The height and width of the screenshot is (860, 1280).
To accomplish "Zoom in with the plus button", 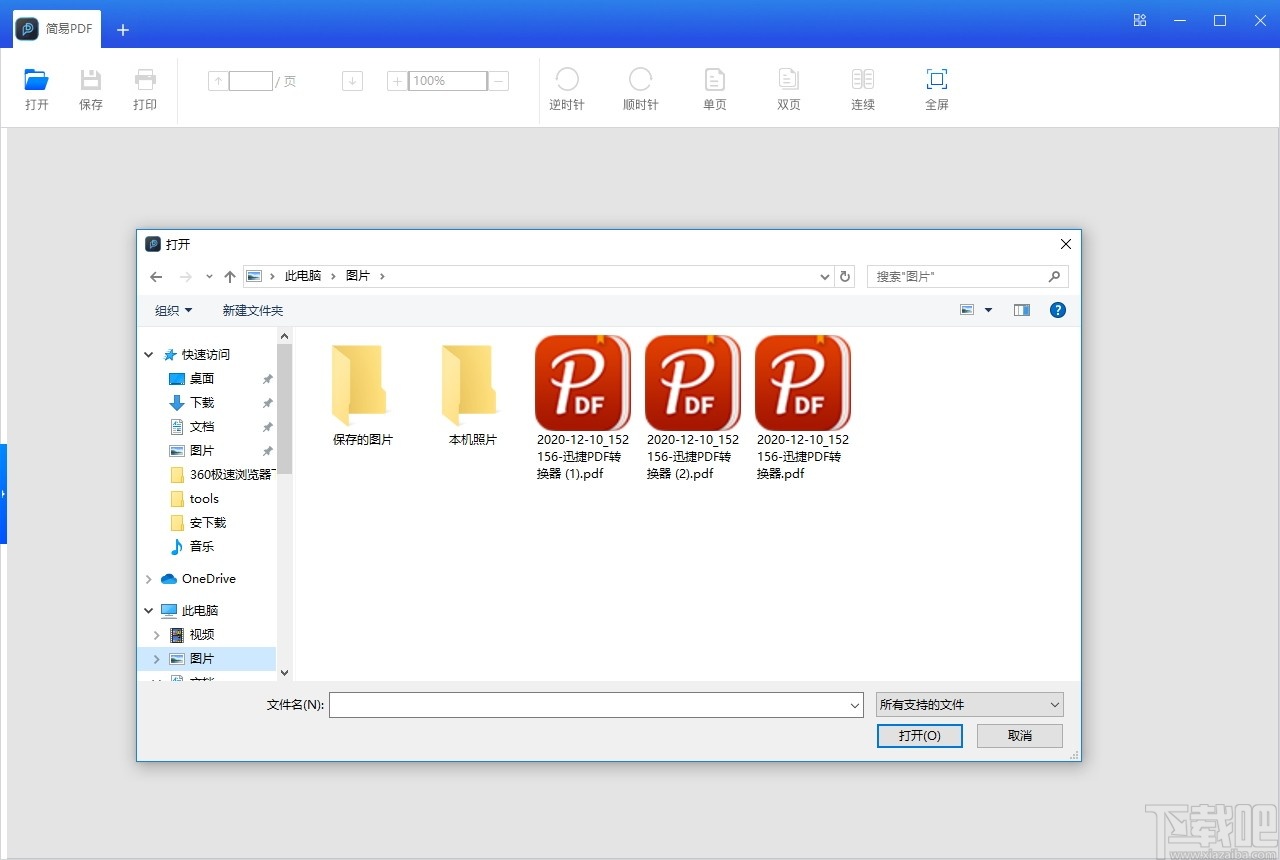I will pos(397,81).
